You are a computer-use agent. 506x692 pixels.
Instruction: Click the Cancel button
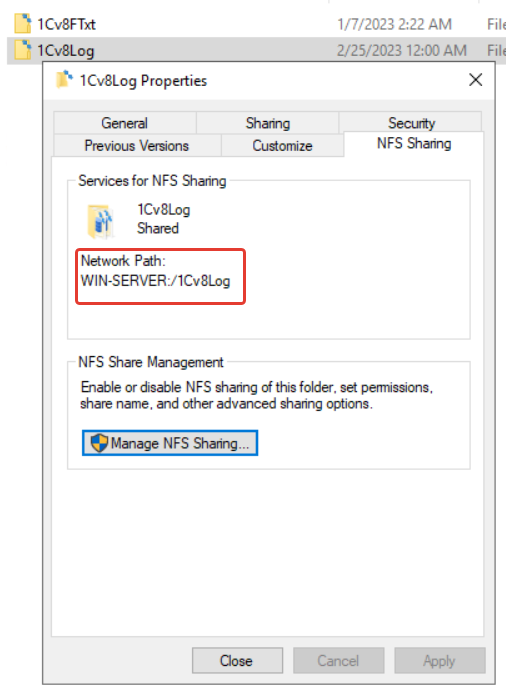click(338, 660)
